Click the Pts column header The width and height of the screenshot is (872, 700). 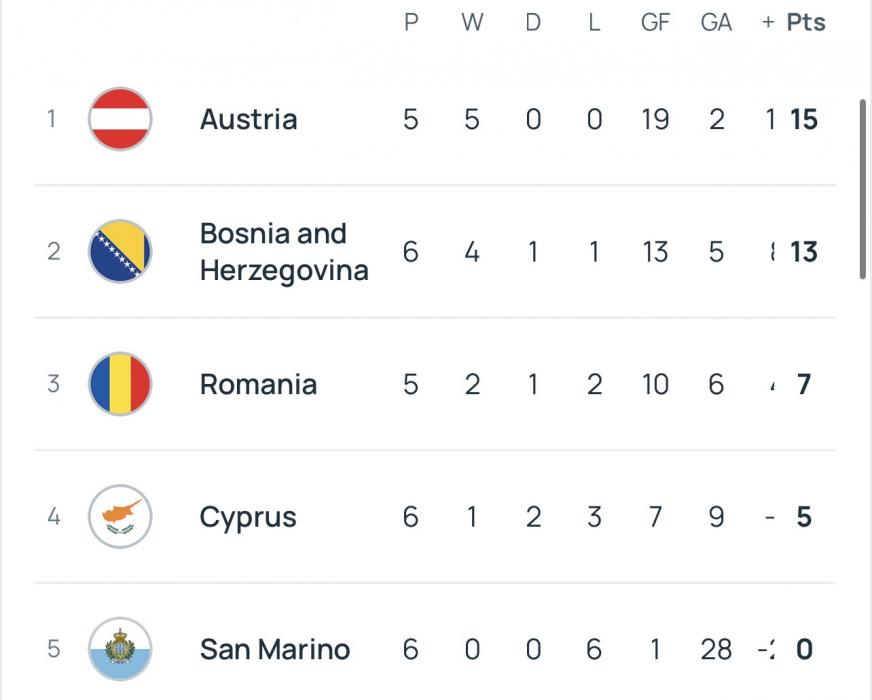pyautogui.click(x=805, y=22)
